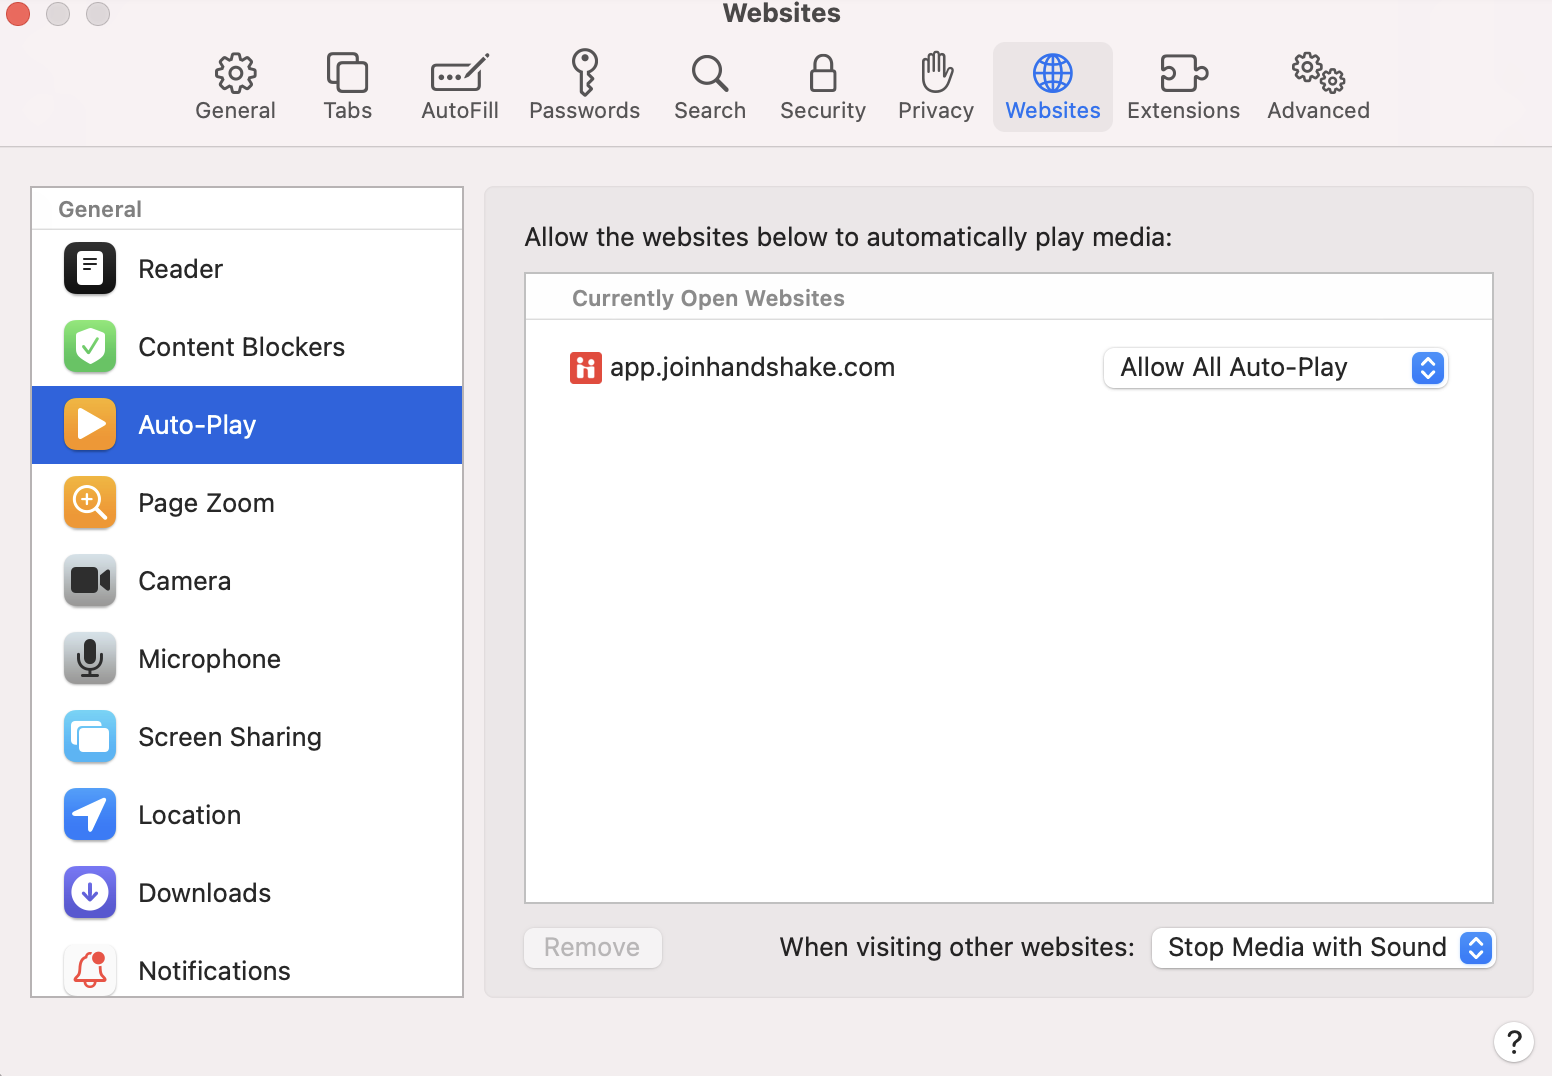Click the Screen Sharing icon
The width and height of the screenshot is (1552, 1076).
(90, 736)
